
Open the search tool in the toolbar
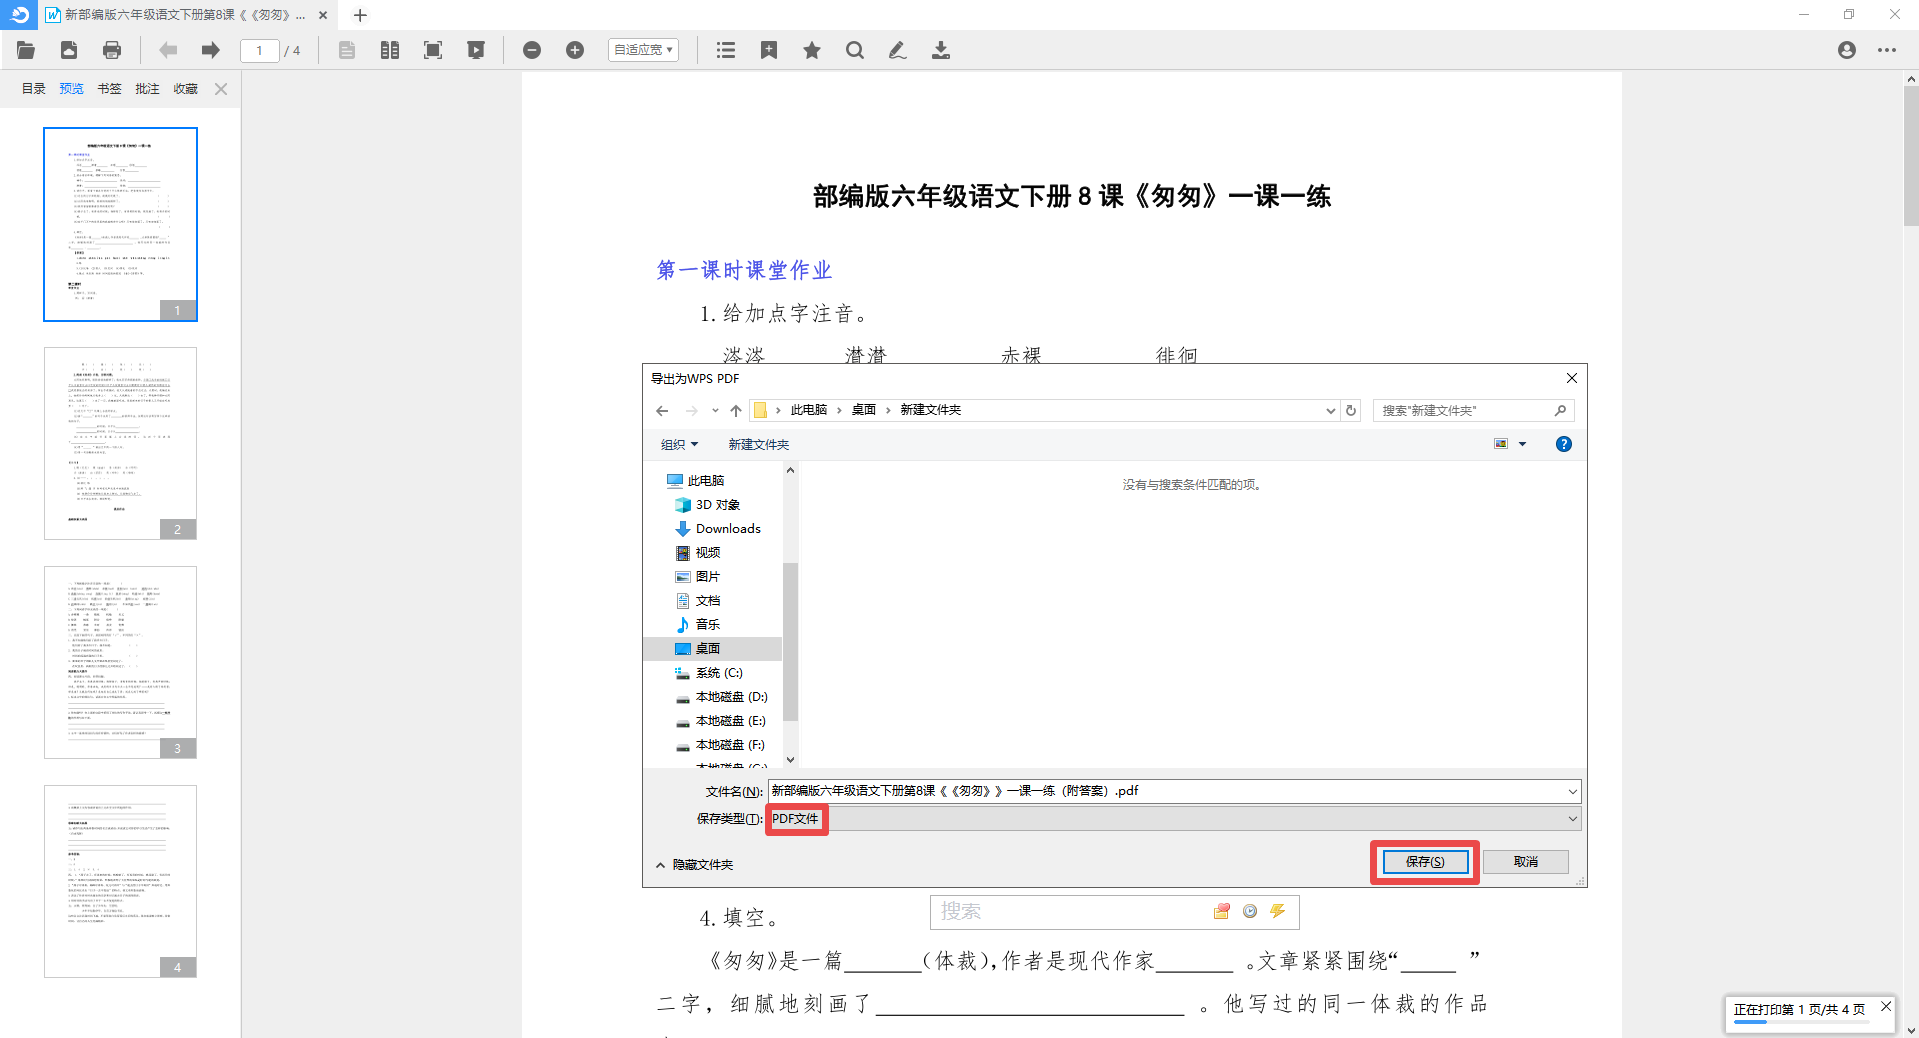click(855, 50)
